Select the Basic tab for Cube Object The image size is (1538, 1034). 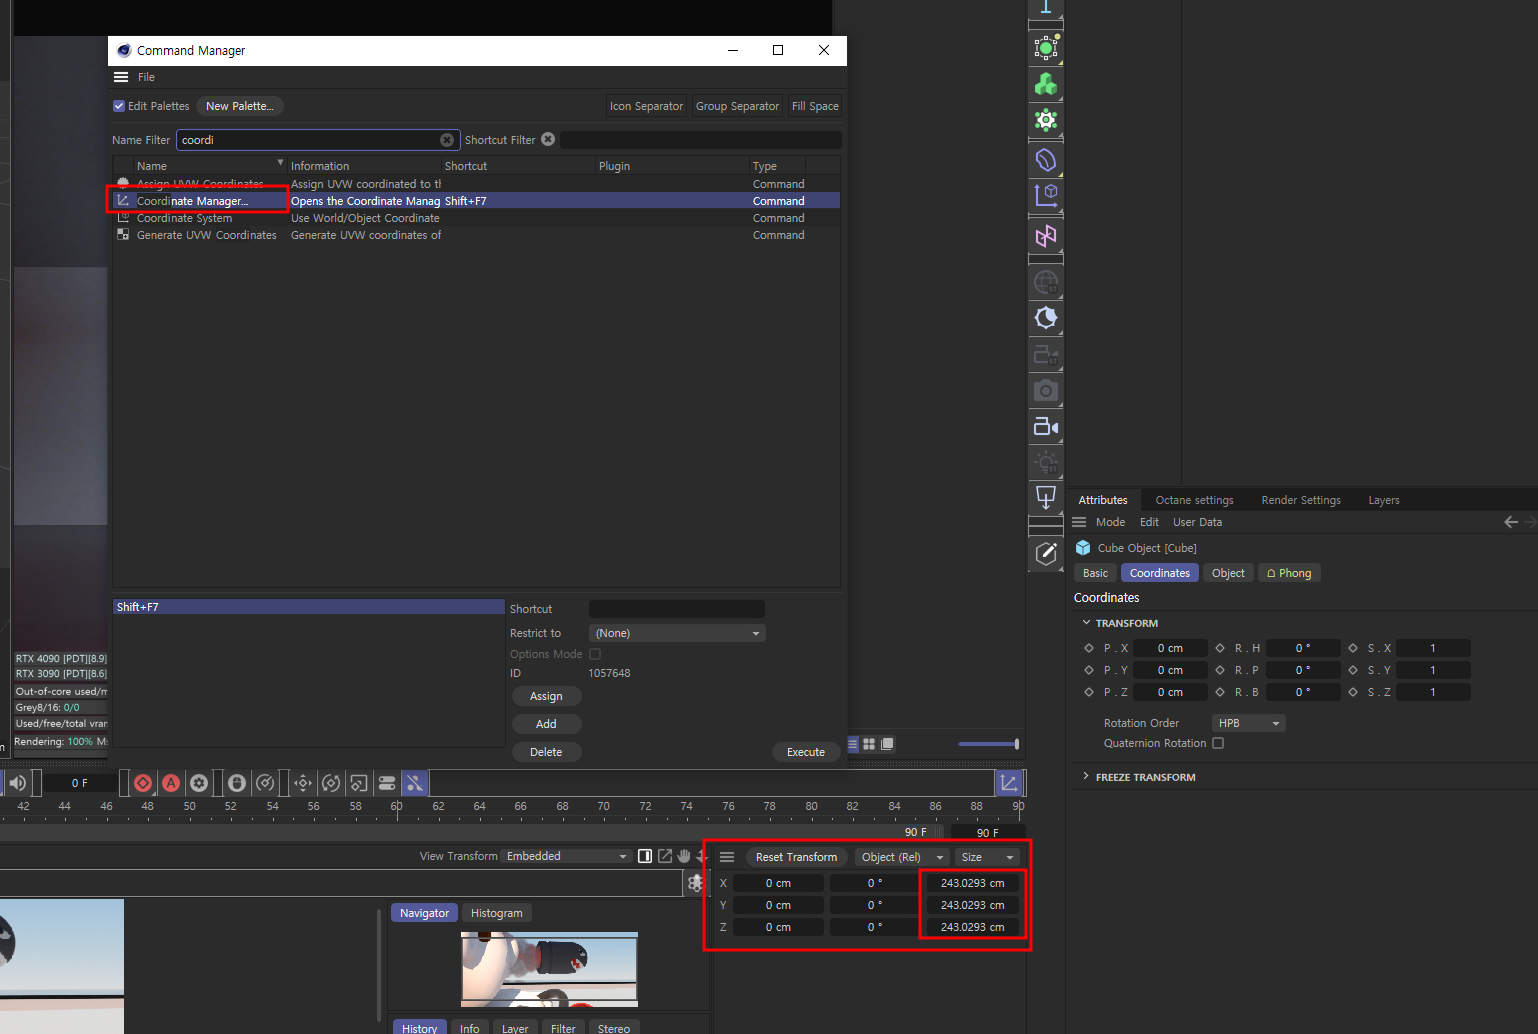[x=1095, y=573]
